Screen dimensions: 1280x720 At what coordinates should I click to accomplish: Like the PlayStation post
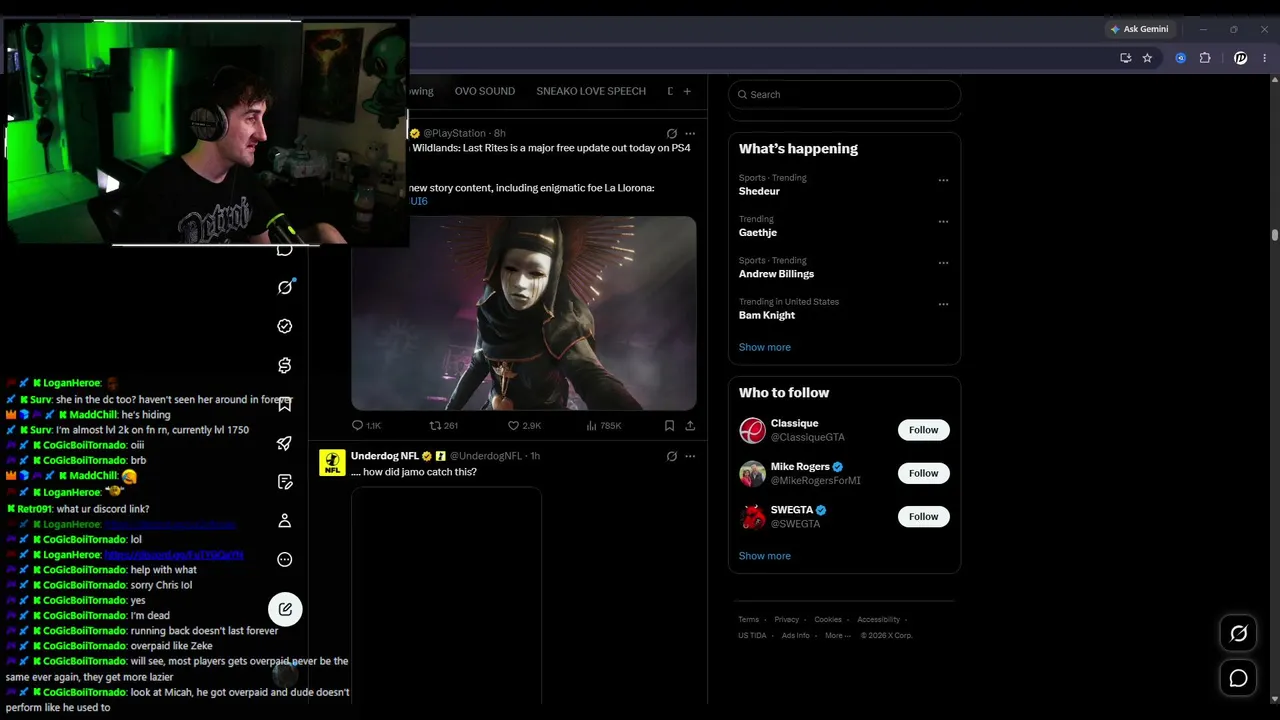coord(524,426)
